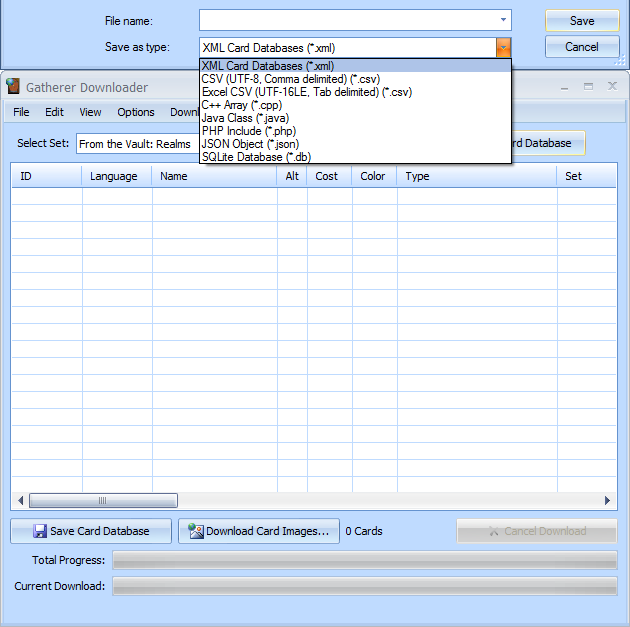Click the floppy disk icon on Save Card Database

[40, 531]
